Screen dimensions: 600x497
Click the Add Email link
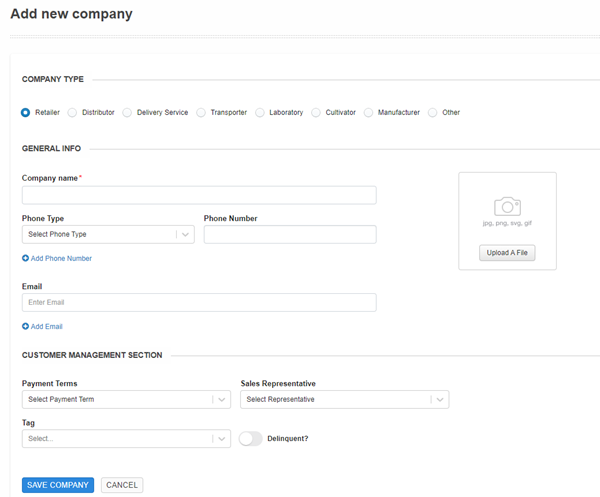coord(47,326)
